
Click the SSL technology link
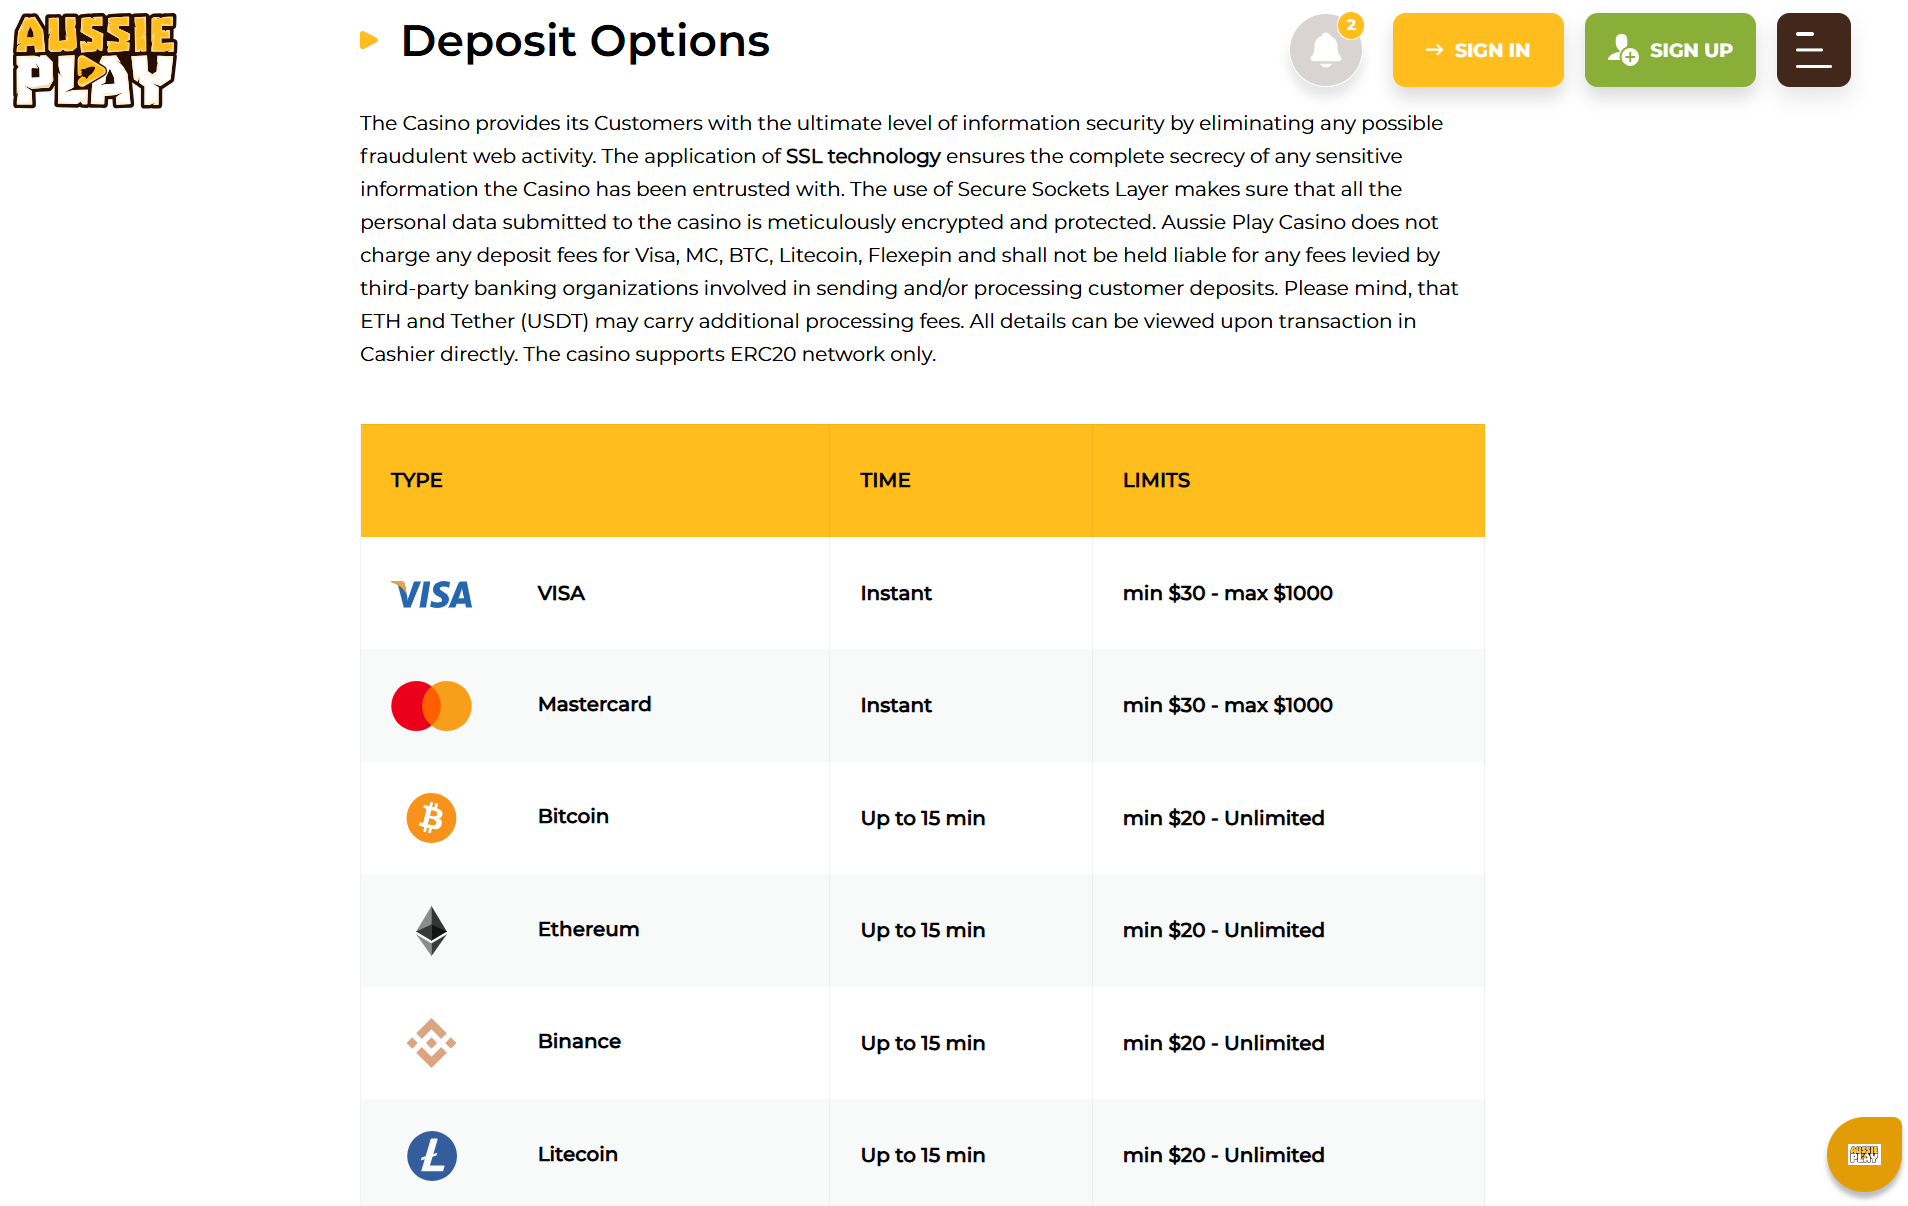click(863, 156)
